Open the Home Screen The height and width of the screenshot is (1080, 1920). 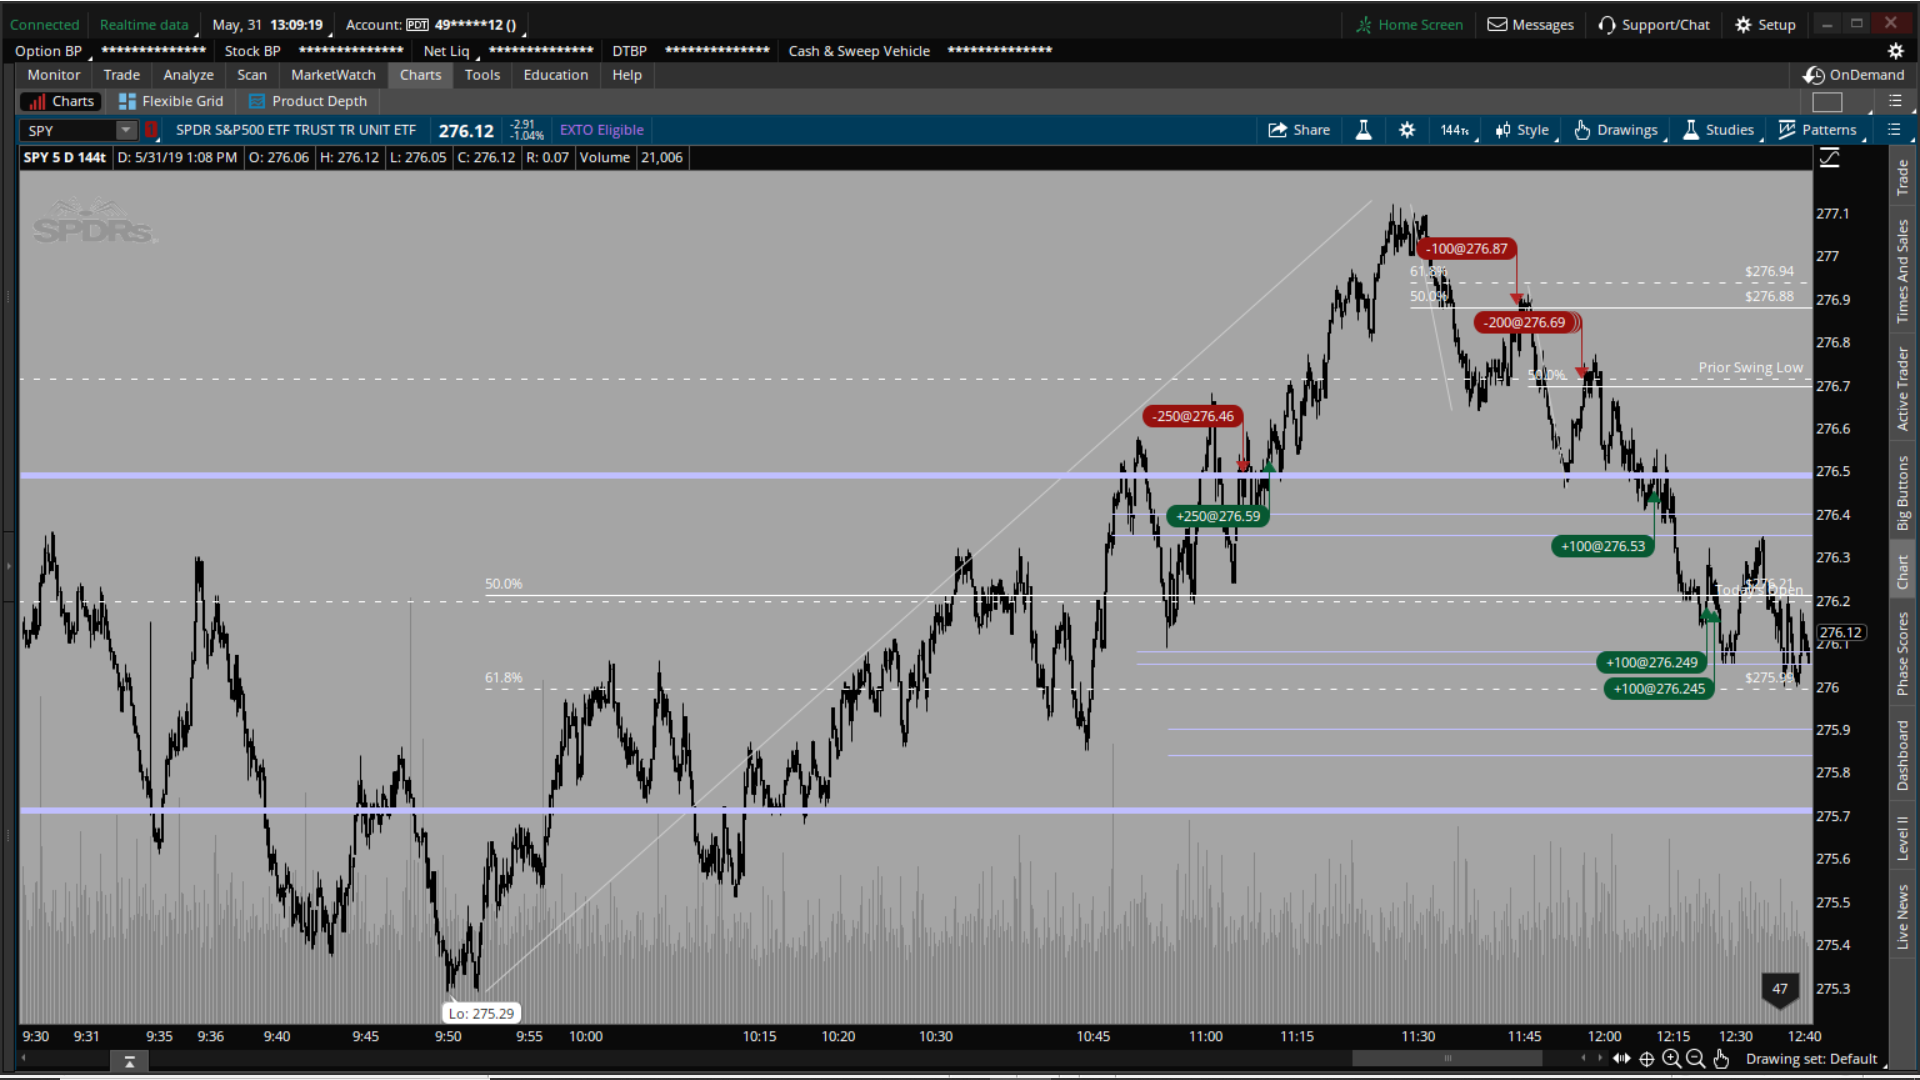[x=1410, y=25]
